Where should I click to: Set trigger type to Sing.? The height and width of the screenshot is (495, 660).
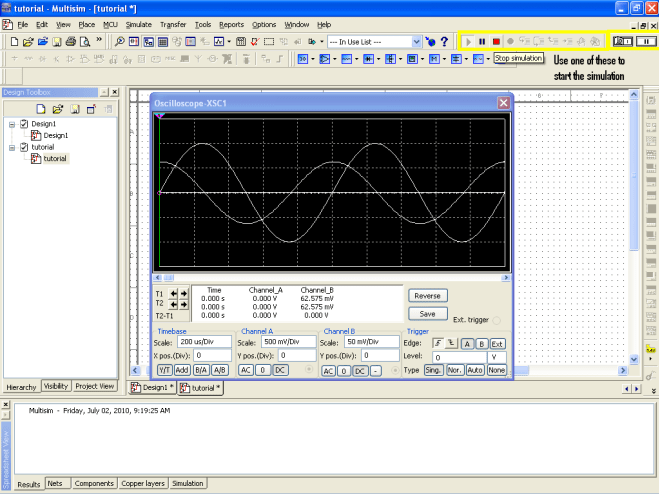[x=433, y=370]
